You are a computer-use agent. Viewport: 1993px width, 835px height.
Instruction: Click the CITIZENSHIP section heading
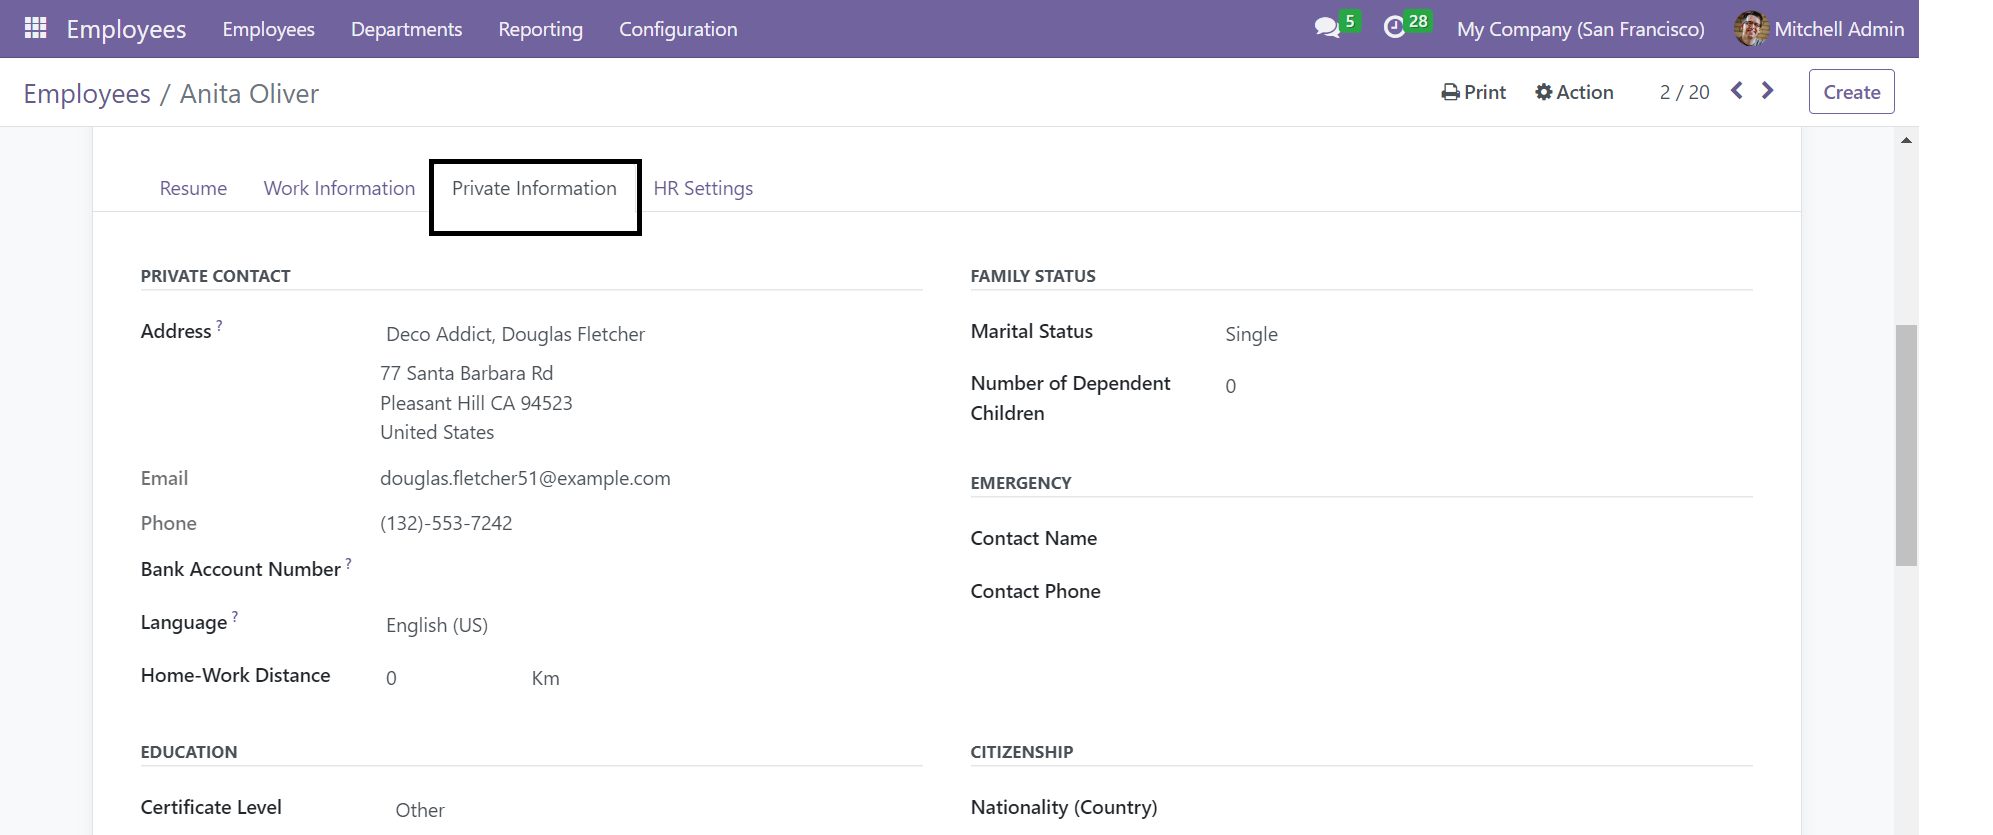[x=1021, y=752]
